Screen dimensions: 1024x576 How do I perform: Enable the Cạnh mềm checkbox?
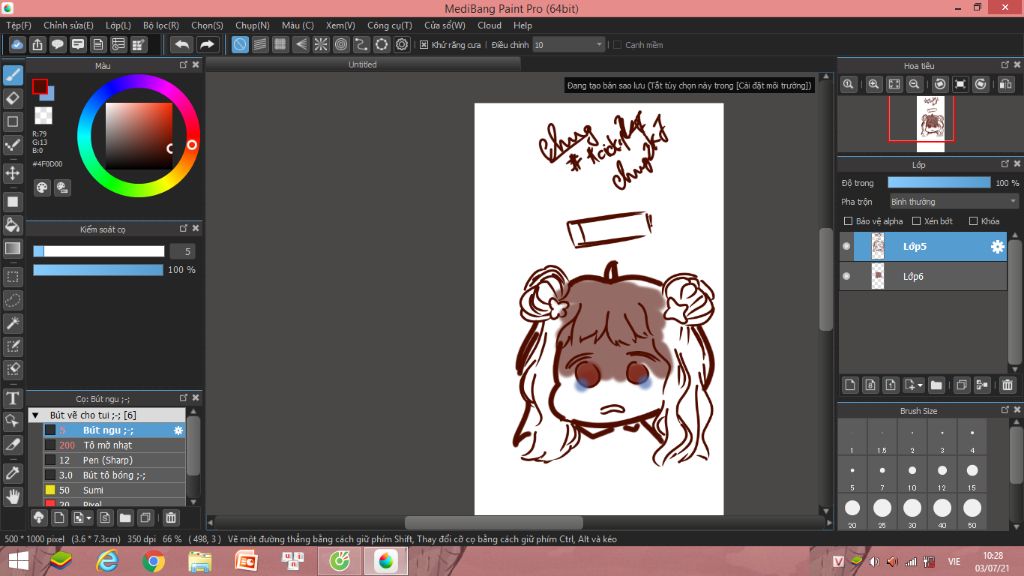coord(617,45)
